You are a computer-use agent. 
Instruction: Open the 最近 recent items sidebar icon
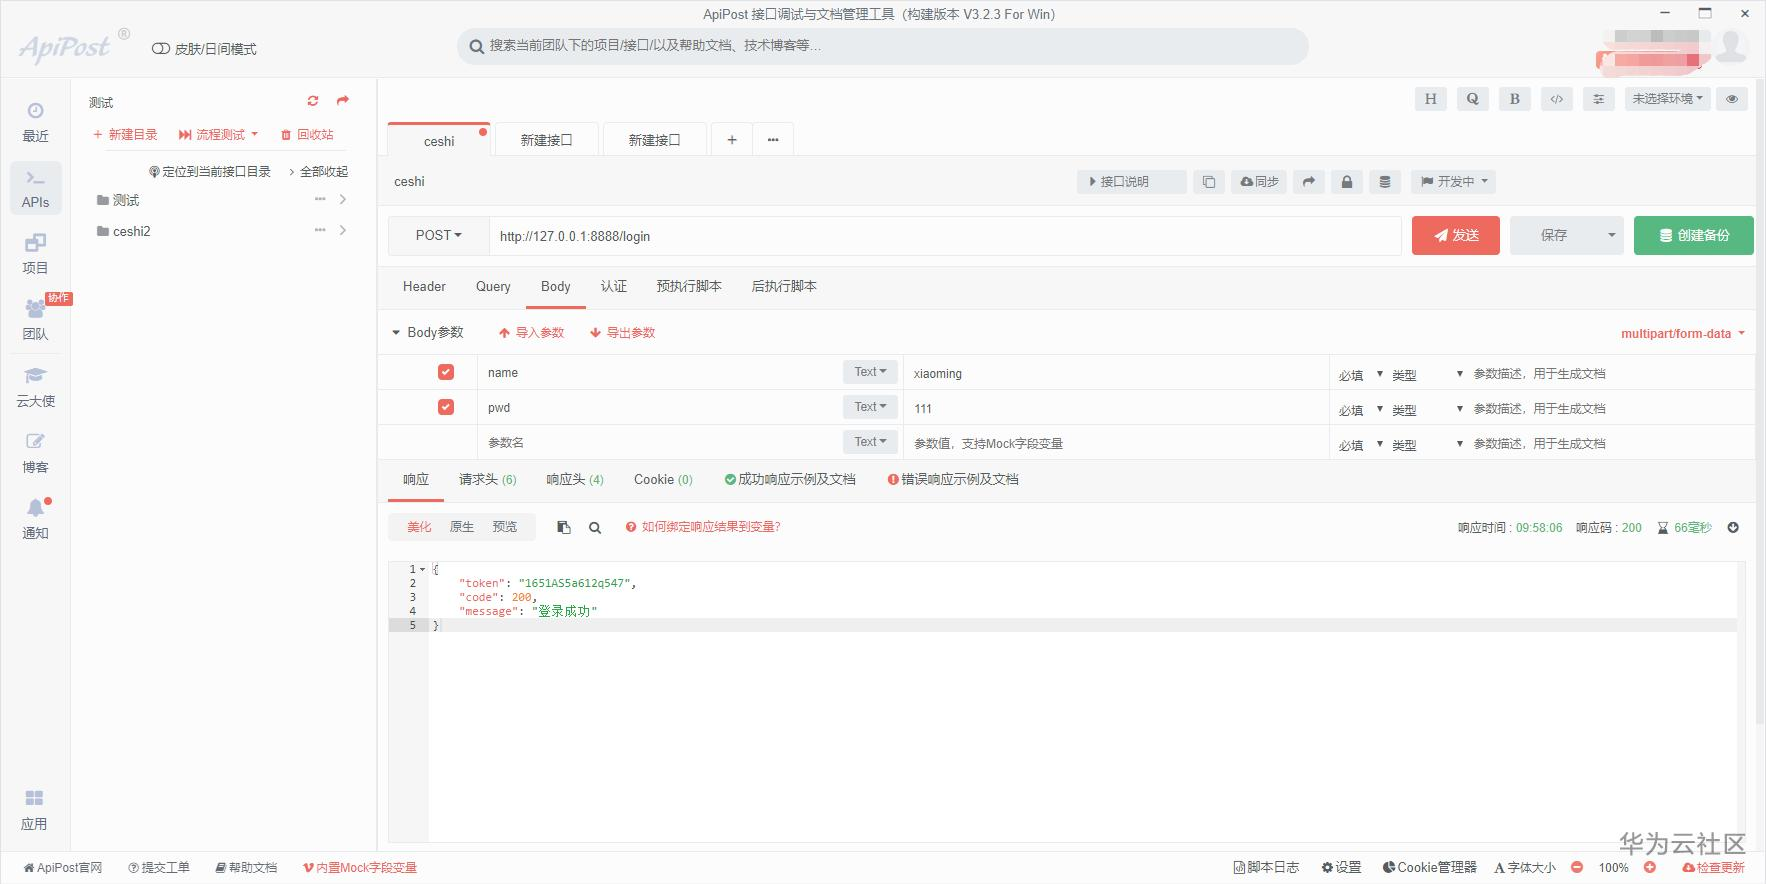(35, 121)
